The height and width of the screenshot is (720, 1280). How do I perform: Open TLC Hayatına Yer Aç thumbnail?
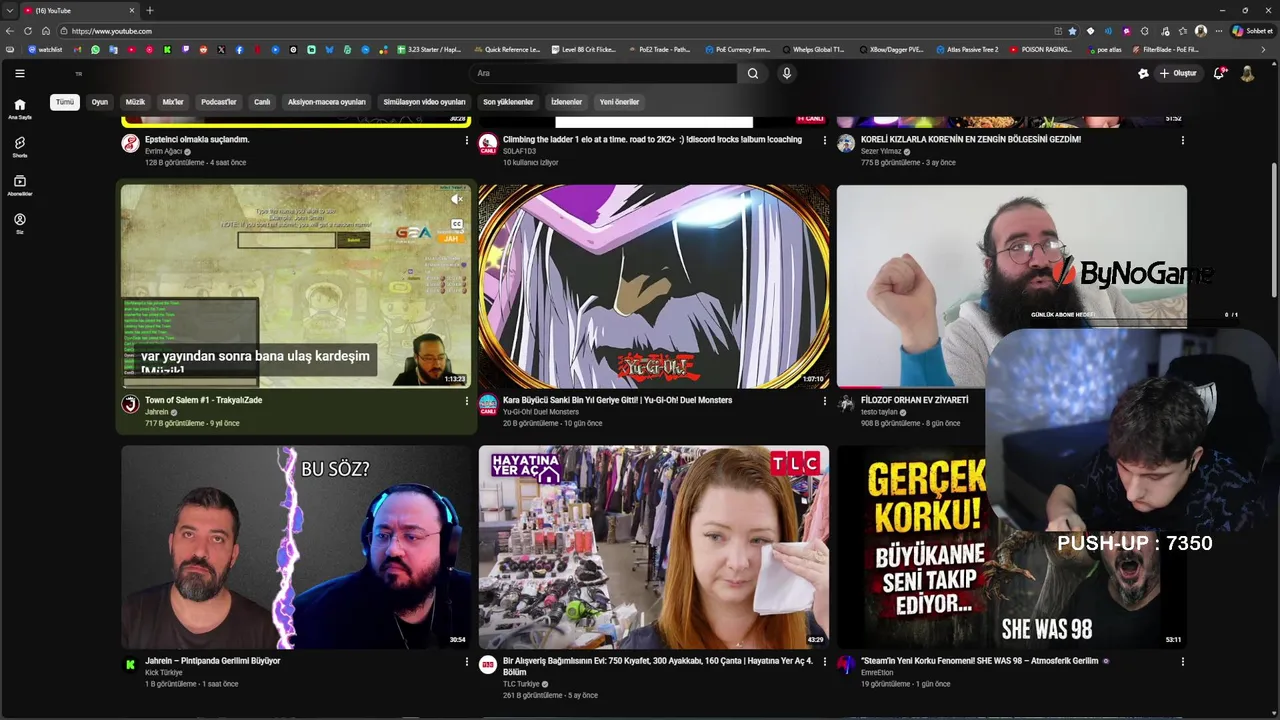point(654,547)
